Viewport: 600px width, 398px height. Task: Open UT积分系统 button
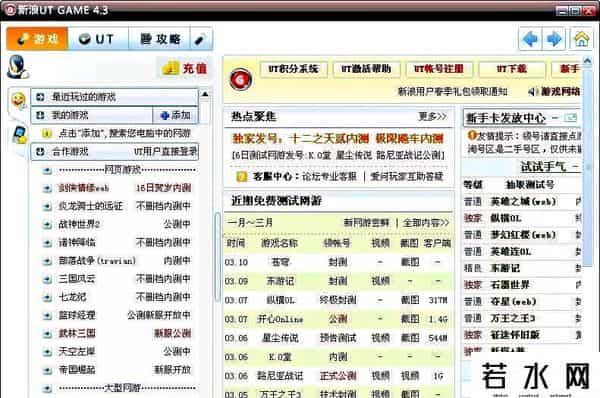[293, 69]
